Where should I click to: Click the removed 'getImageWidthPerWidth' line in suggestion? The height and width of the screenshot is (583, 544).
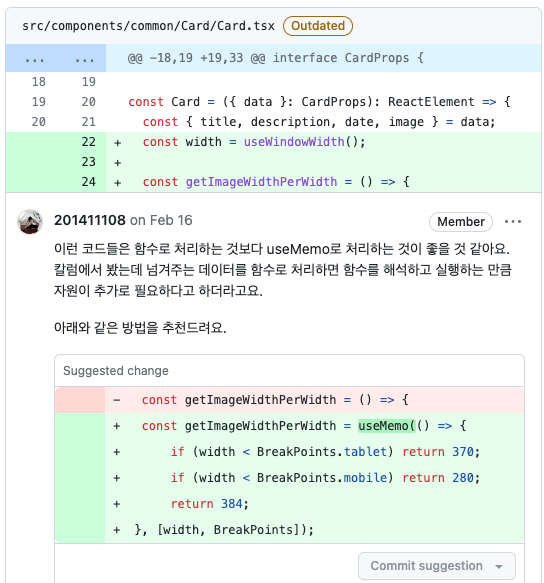[x=289, y=400]
